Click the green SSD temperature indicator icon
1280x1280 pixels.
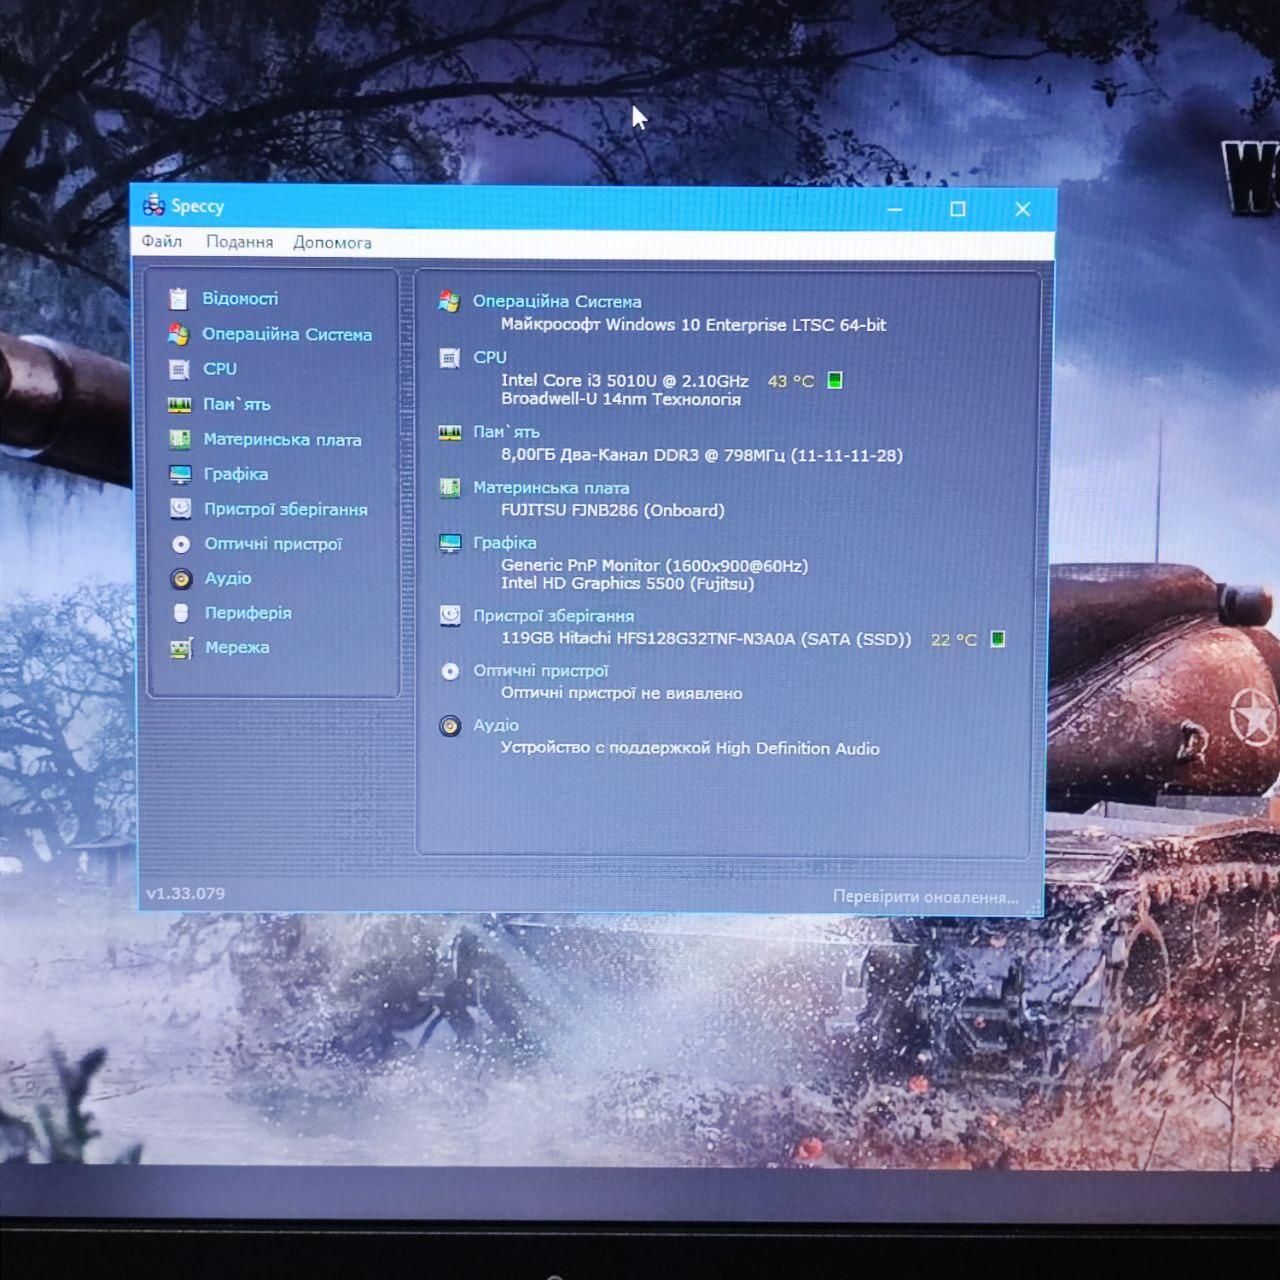[x=997, y=639]
